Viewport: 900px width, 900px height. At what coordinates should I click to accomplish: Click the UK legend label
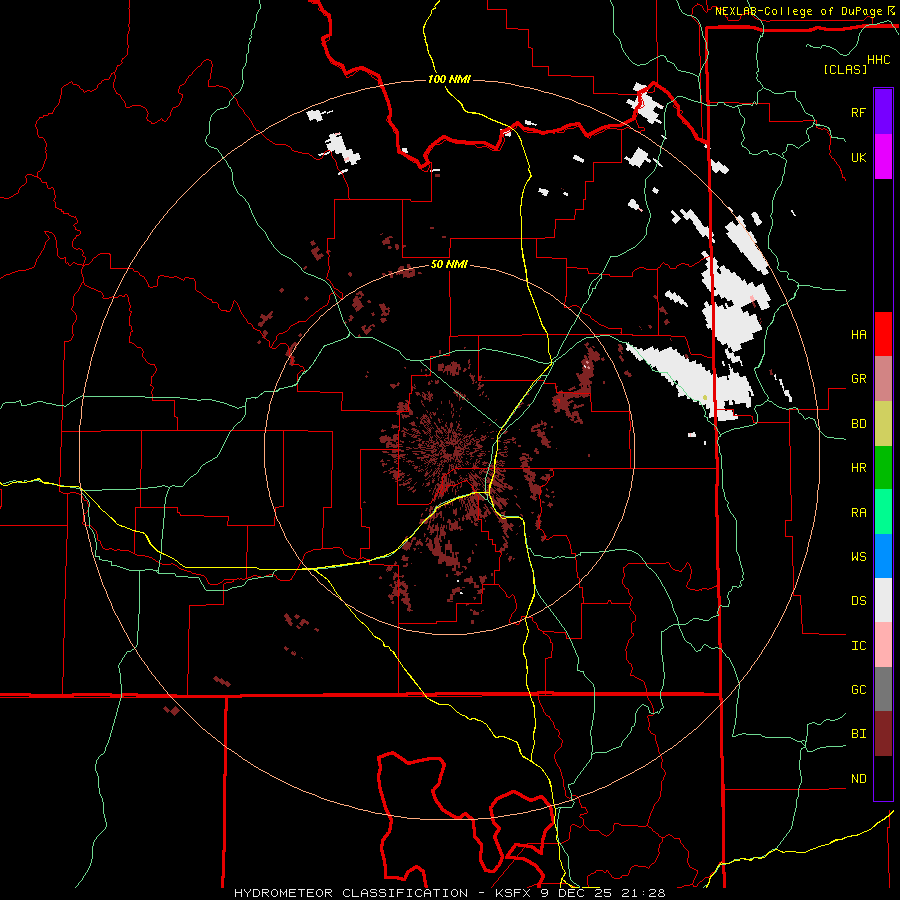click(x=858, y=157)
